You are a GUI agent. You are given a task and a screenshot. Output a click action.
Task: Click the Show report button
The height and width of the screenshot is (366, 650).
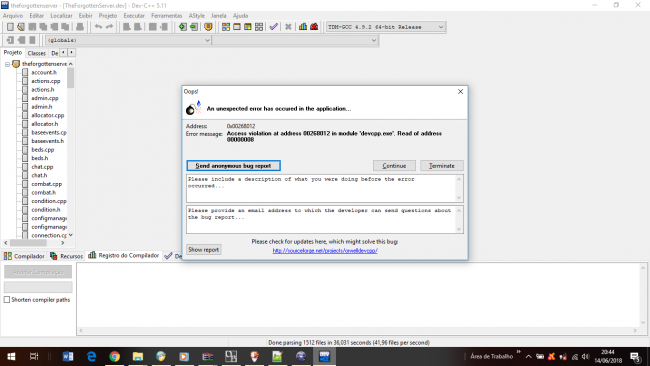pos(203,250)
